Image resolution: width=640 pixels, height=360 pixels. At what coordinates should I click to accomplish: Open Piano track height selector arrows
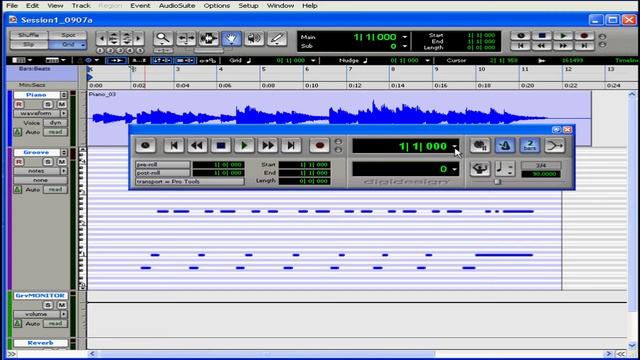point(64,95)
